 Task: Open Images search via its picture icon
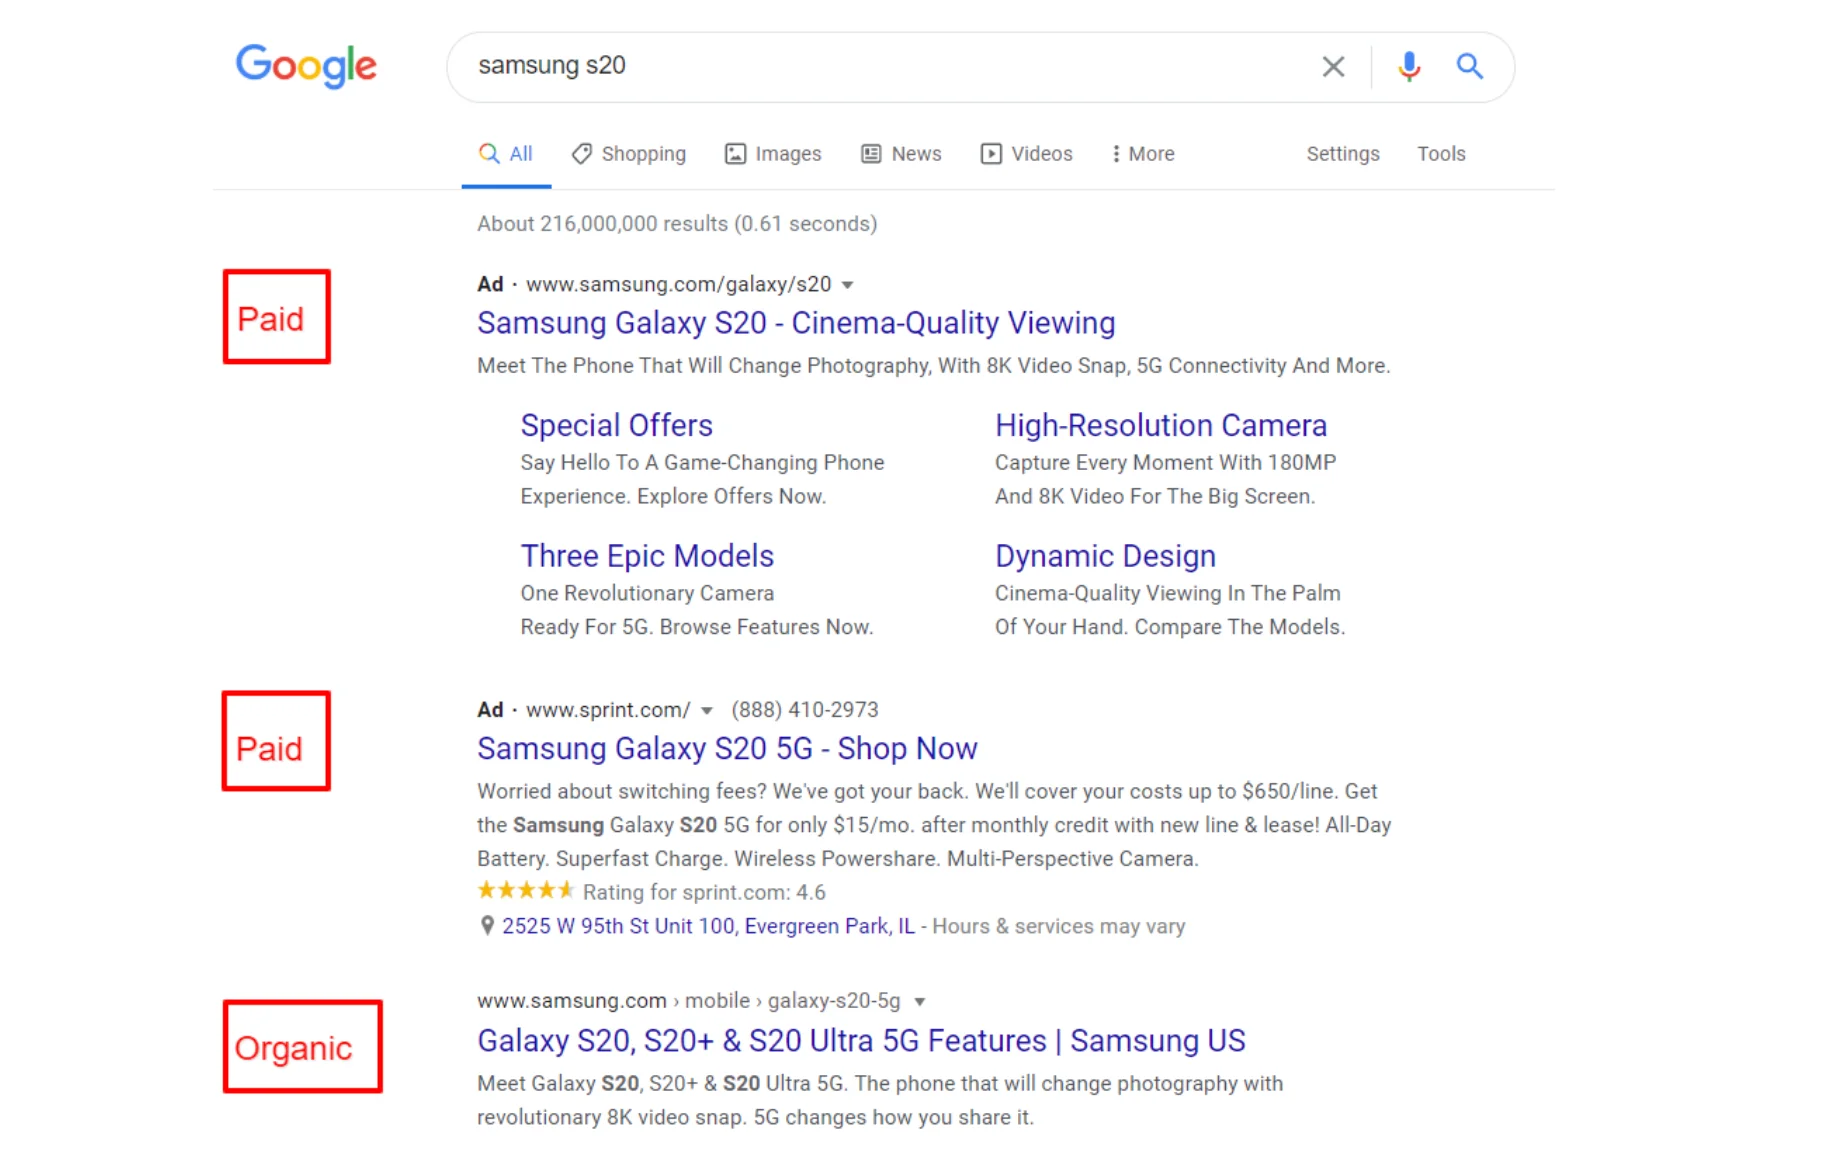(736, 153)
